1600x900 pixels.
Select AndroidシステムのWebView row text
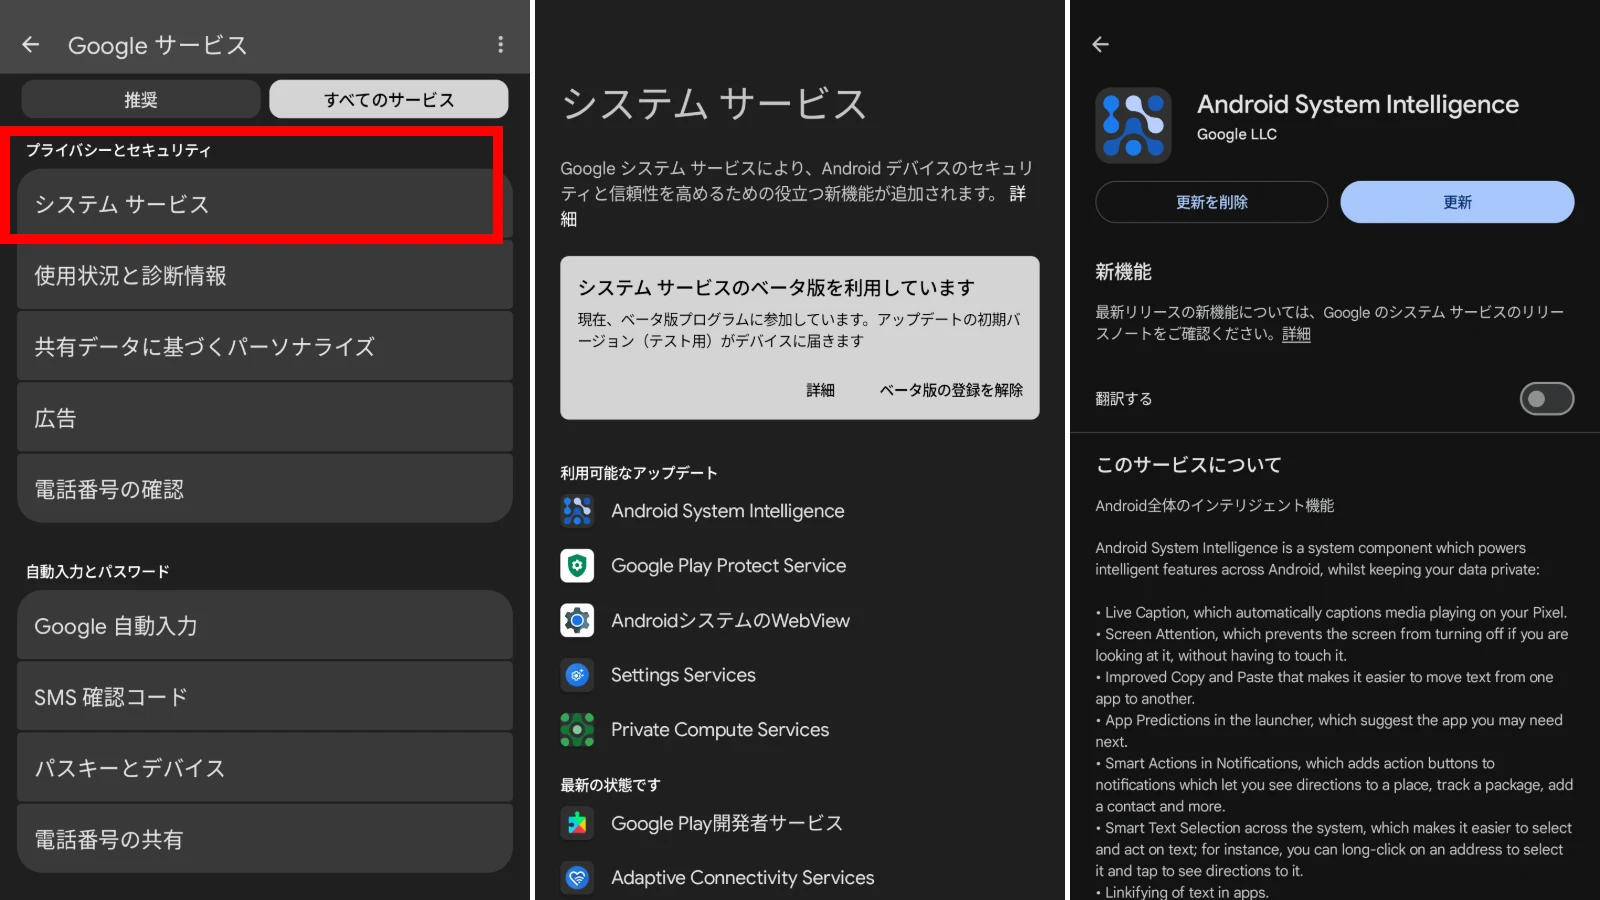point(731,621)
